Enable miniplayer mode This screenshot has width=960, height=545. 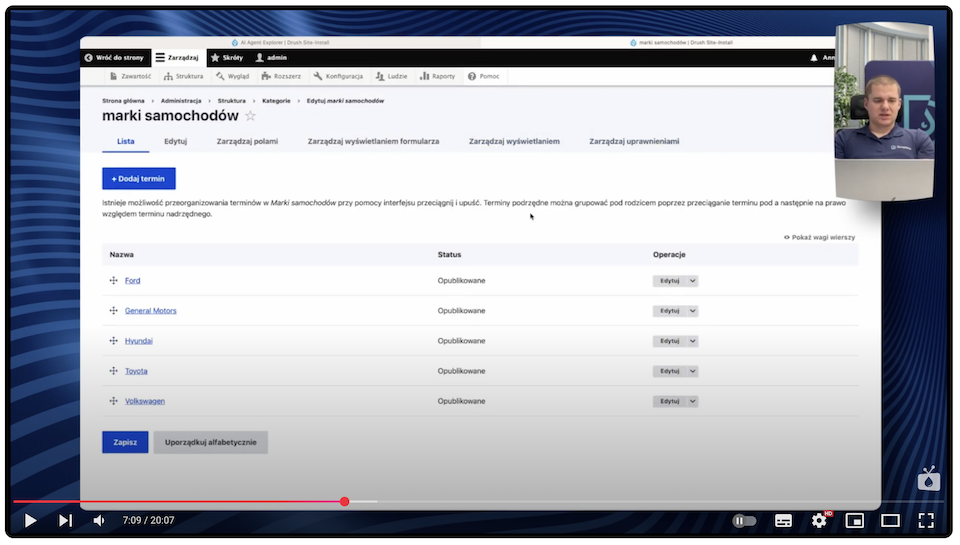click(855, 521)
